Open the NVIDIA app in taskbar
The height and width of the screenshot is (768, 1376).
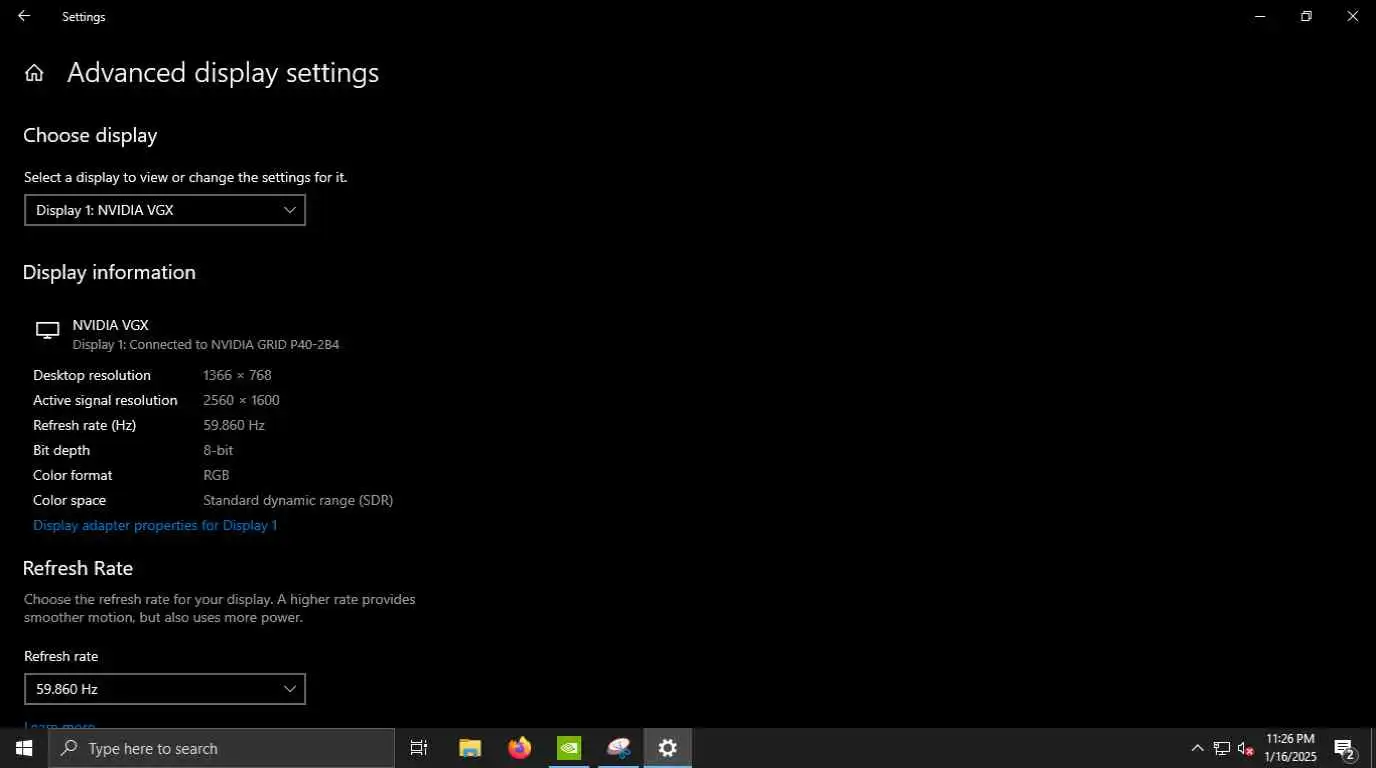click(x=569, y=748)
